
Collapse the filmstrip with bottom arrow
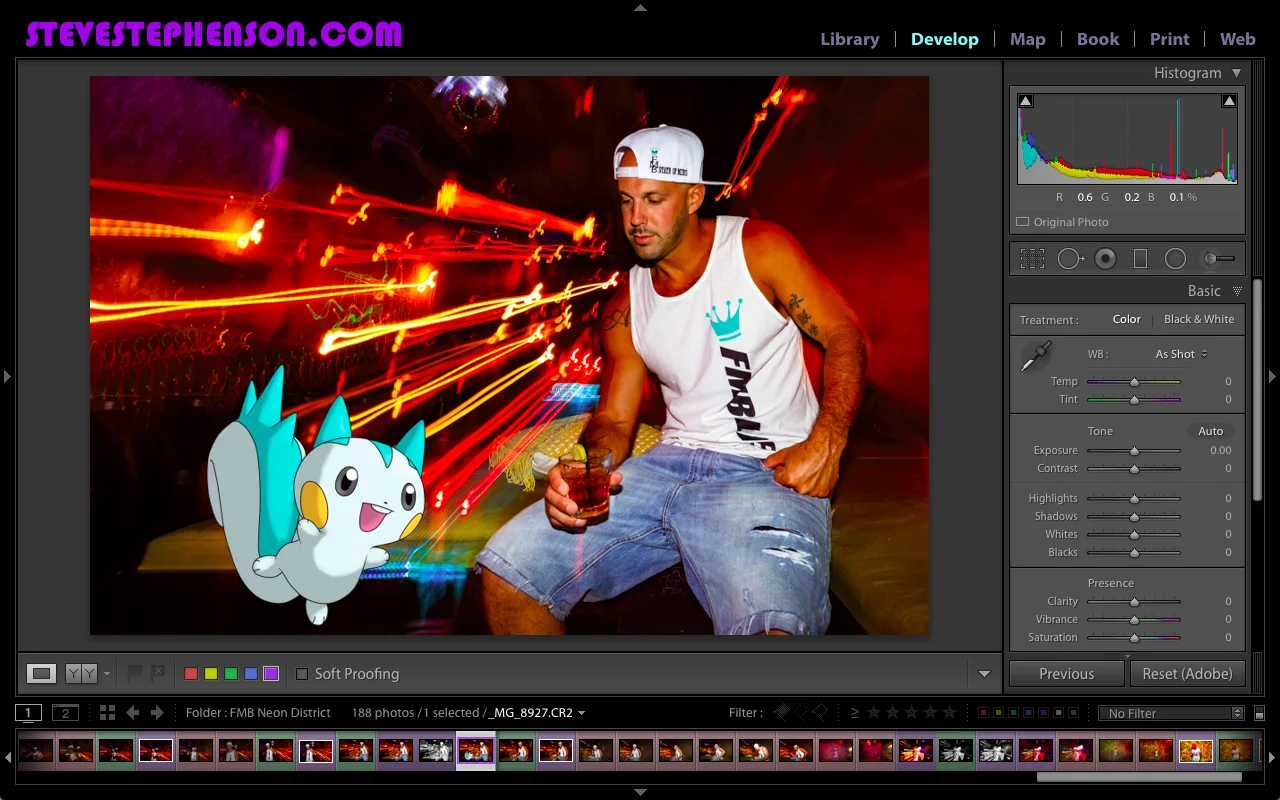(x=640, y=793)
